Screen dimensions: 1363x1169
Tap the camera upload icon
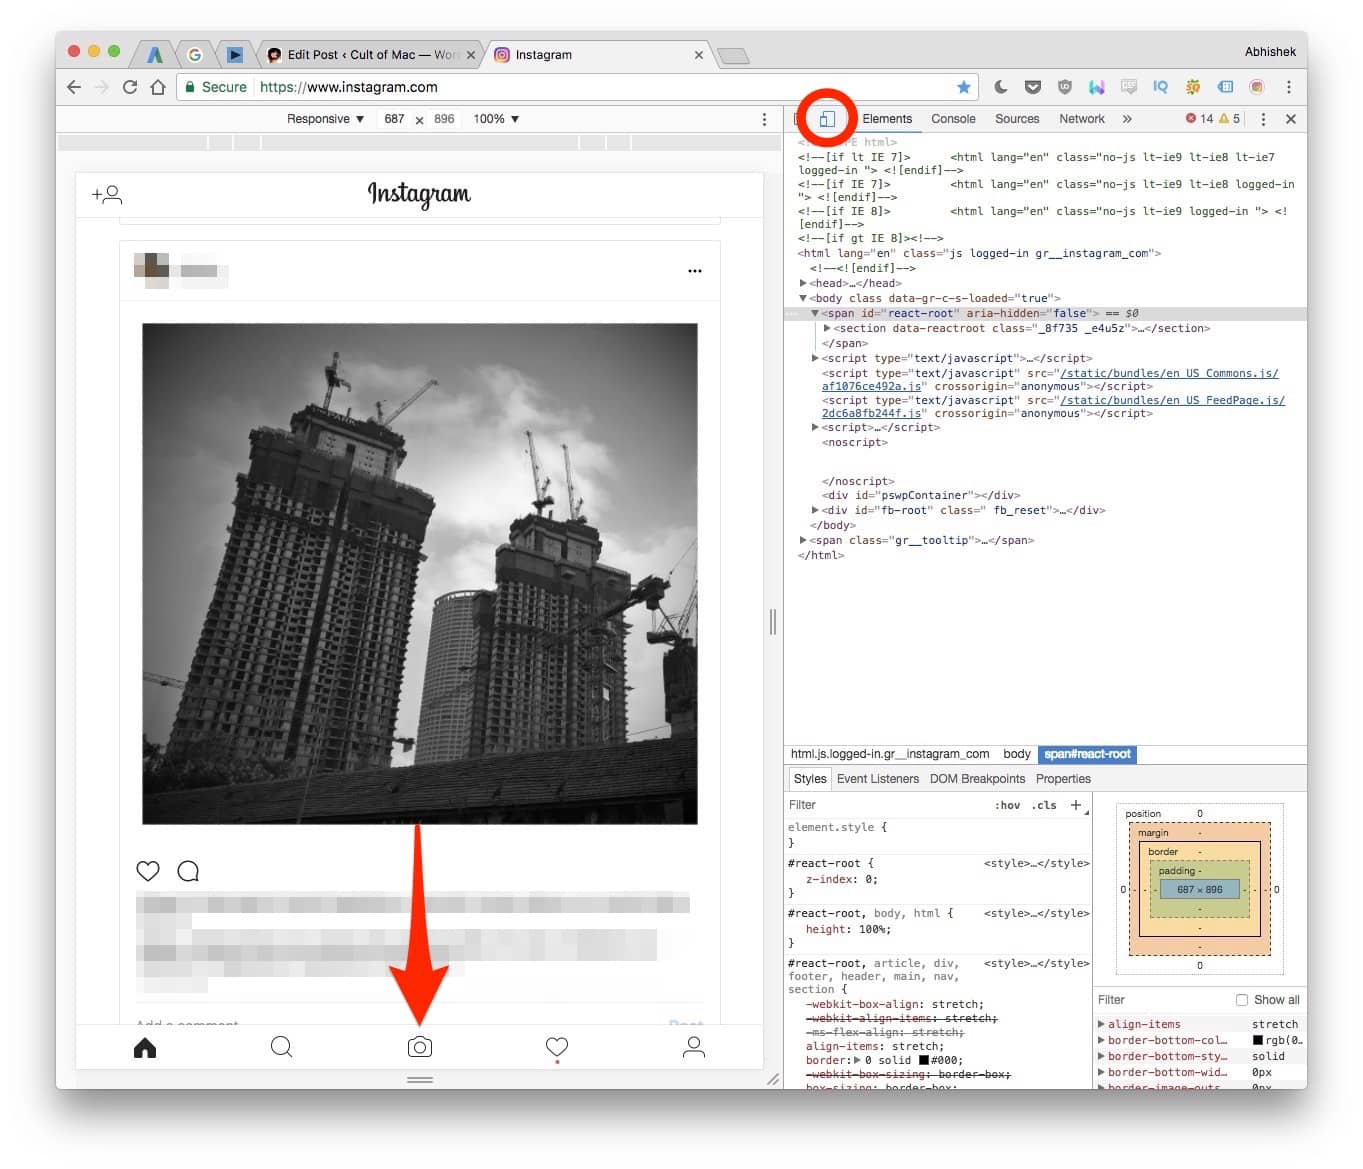pos(420,1047)
